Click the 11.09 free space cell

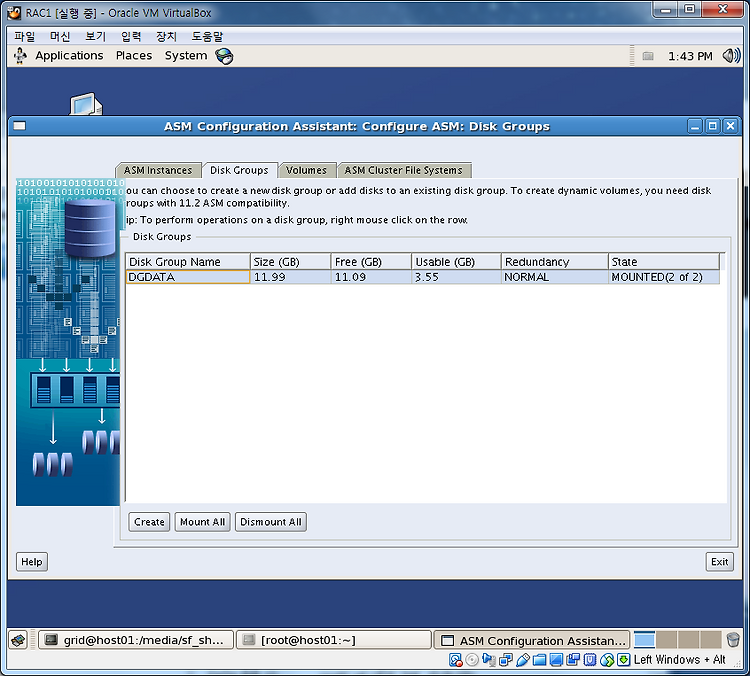click(371, 277)
